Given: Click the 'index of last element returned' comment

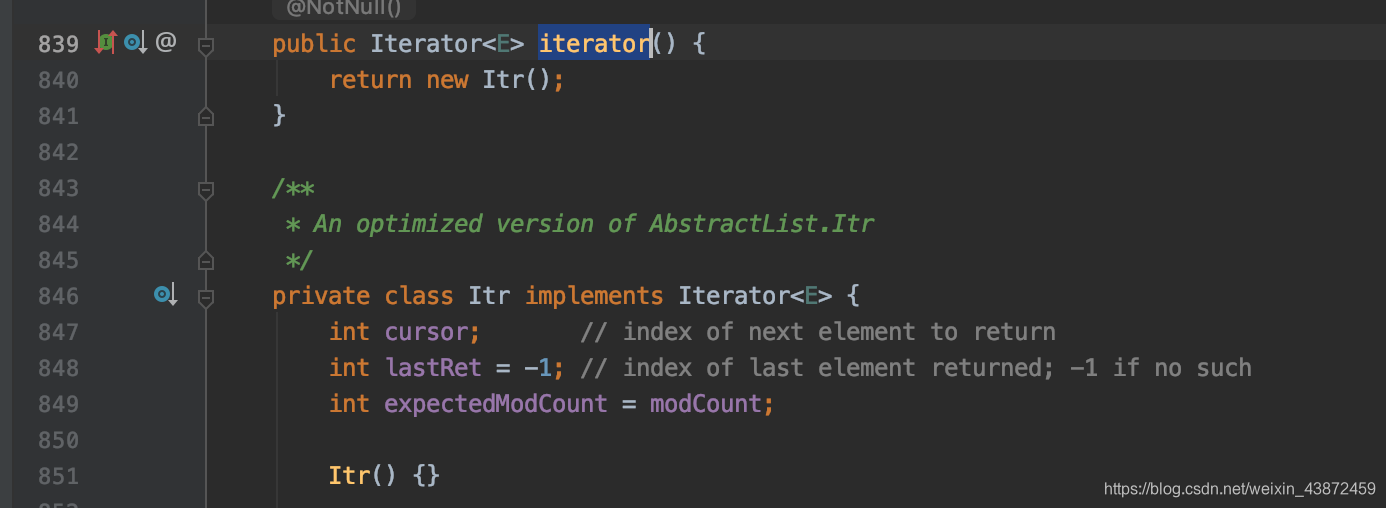Looking at the screenshot, I should pyautogui.click(x=840, y=368).
